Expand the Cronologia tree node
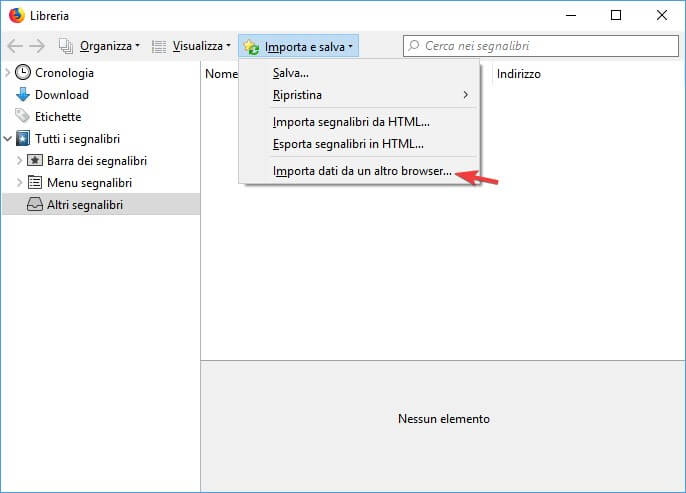686x493 pixels. (x=7, y=73)
